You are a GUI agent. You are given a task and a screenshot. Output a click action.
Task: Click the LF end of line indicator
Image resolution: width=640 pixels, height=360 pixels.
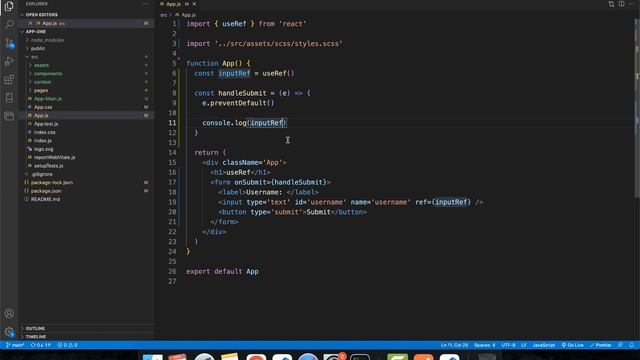click(524, 345)
